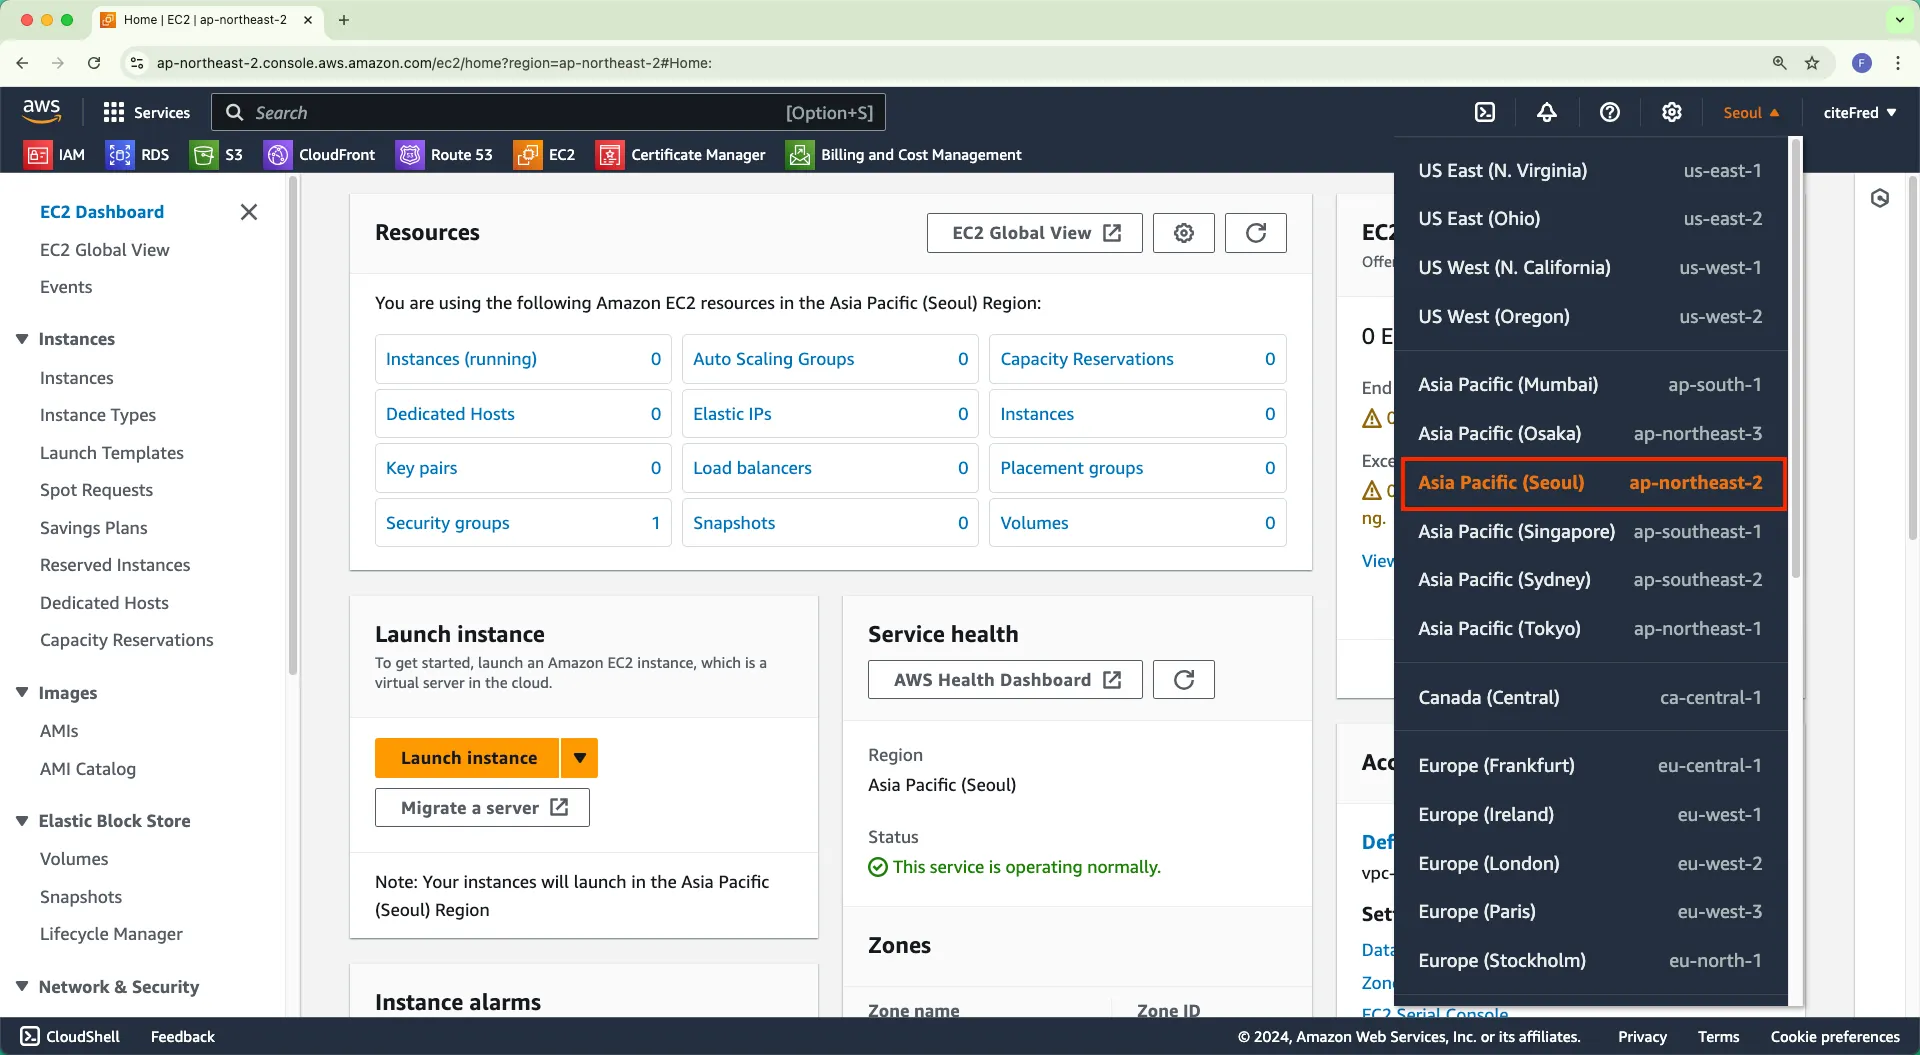Open the Route 53 shortcut
Screen dimensions: 1920x1055
pyautogui.click(x=445, y=155)
